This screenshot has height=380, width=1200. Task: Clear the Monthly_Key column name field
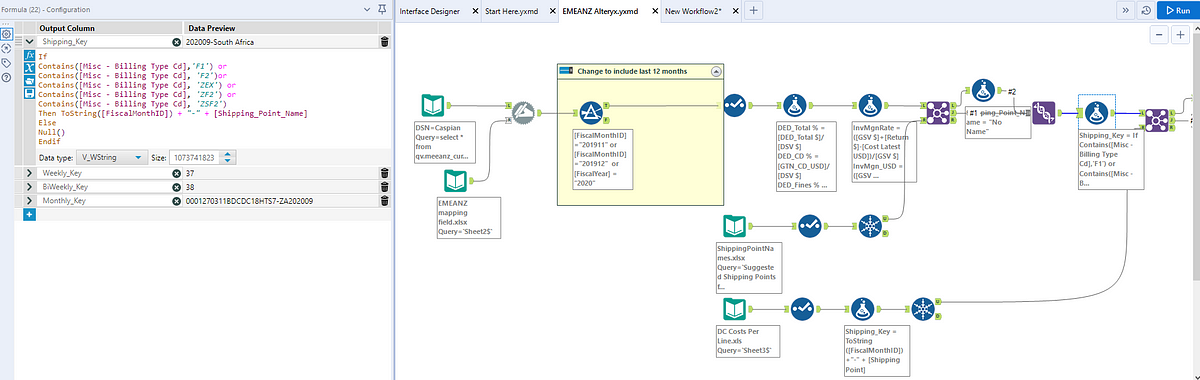pos(176,201)
